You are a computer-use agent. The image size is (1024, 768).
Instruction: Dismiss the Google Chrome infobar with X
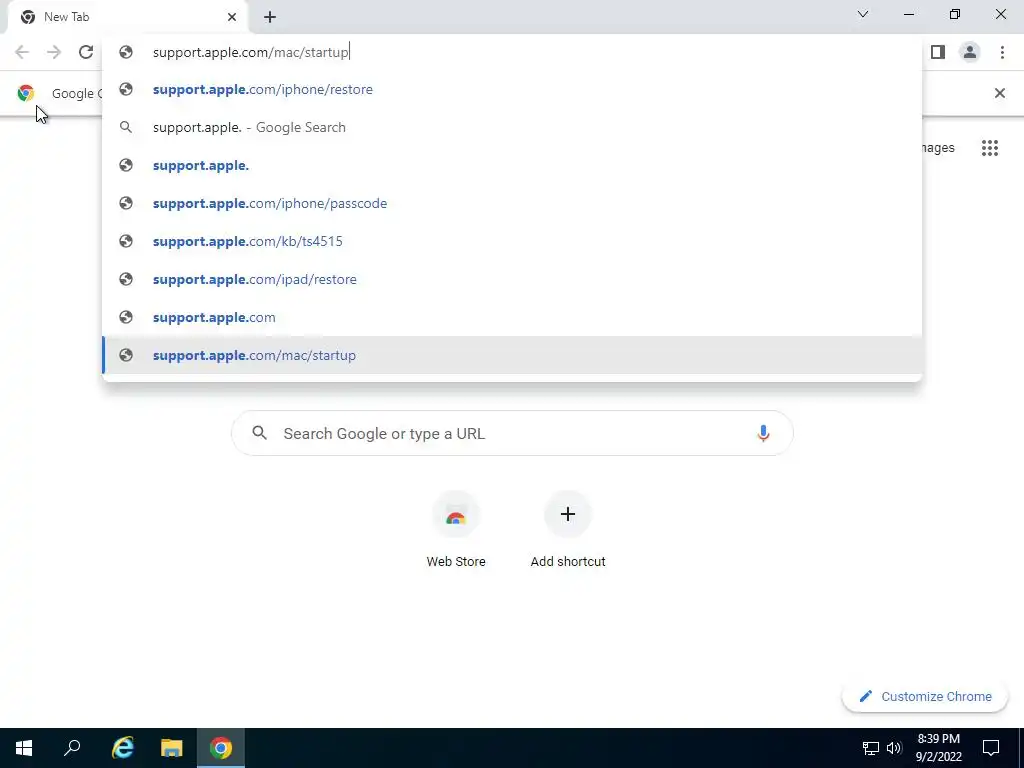(x=999, y=93)
